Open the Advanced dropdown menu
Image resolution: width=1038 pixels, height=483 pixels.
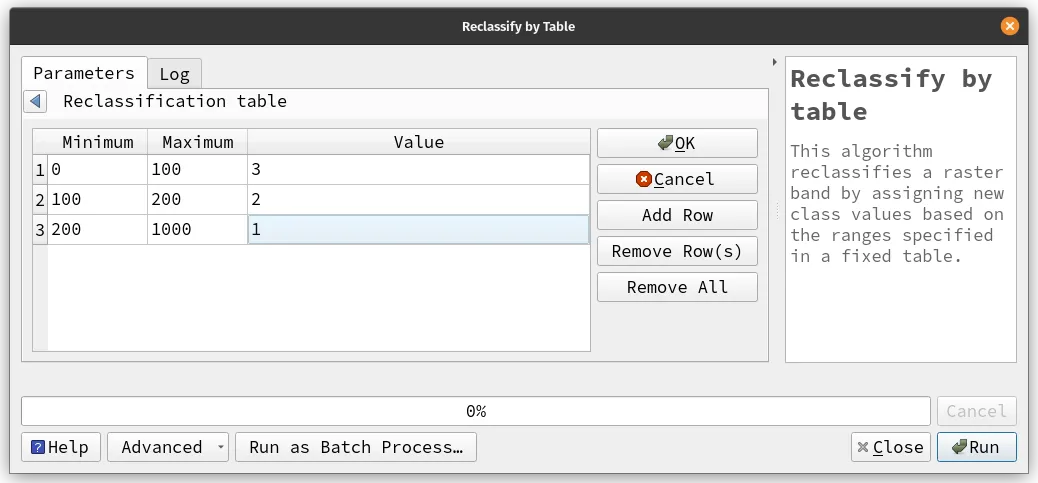coord(168,447)
